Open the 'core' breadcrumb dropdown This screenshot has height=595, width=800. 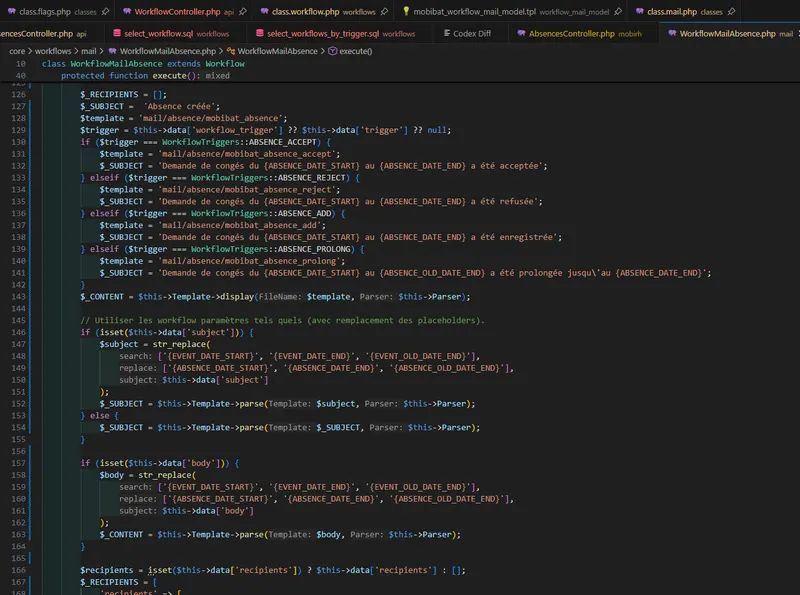click(17, 51)
